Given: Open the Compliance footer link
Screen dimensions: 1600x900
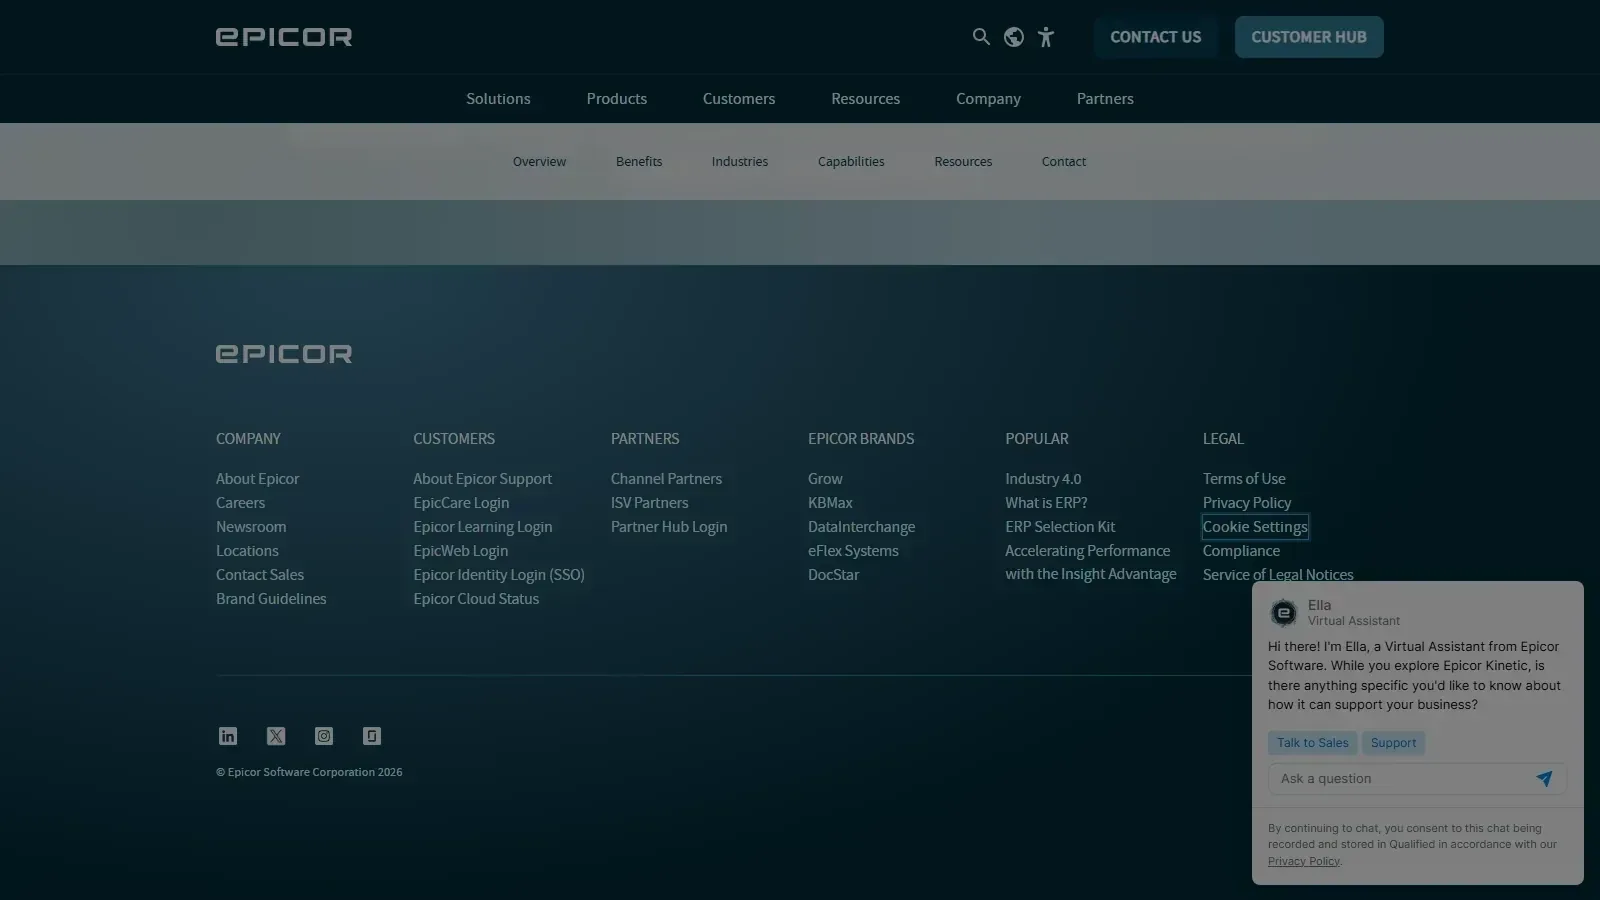Looking at the screenshot, I should tap(1241, 551).
